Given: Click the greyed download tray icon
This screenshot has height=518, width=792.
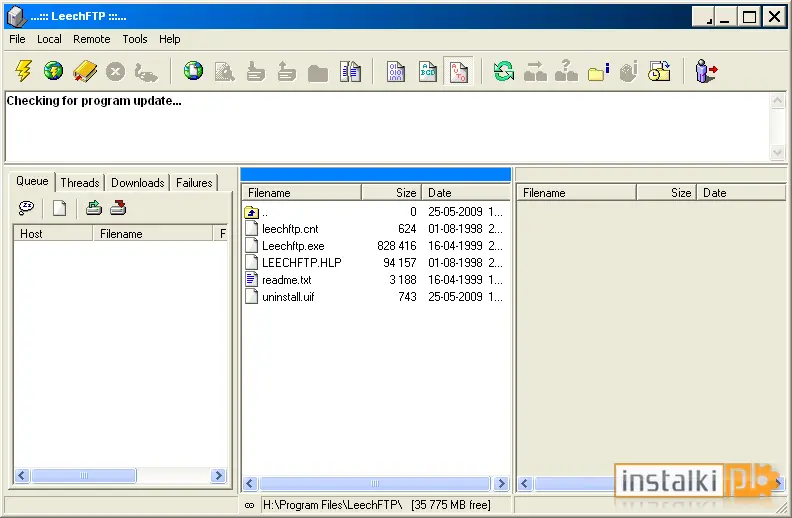Looking at the screenshot, I should click(256, 72).
